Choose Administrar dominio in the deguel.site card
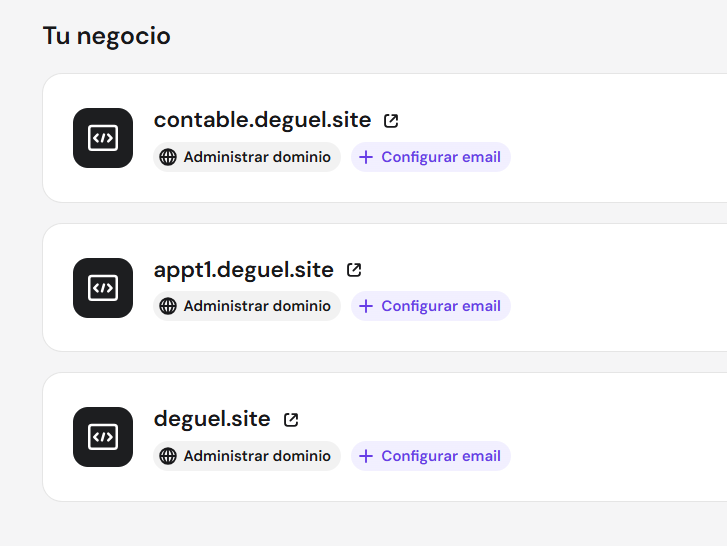Viewport: 727px width, 546px height. (x=257, y=456)
